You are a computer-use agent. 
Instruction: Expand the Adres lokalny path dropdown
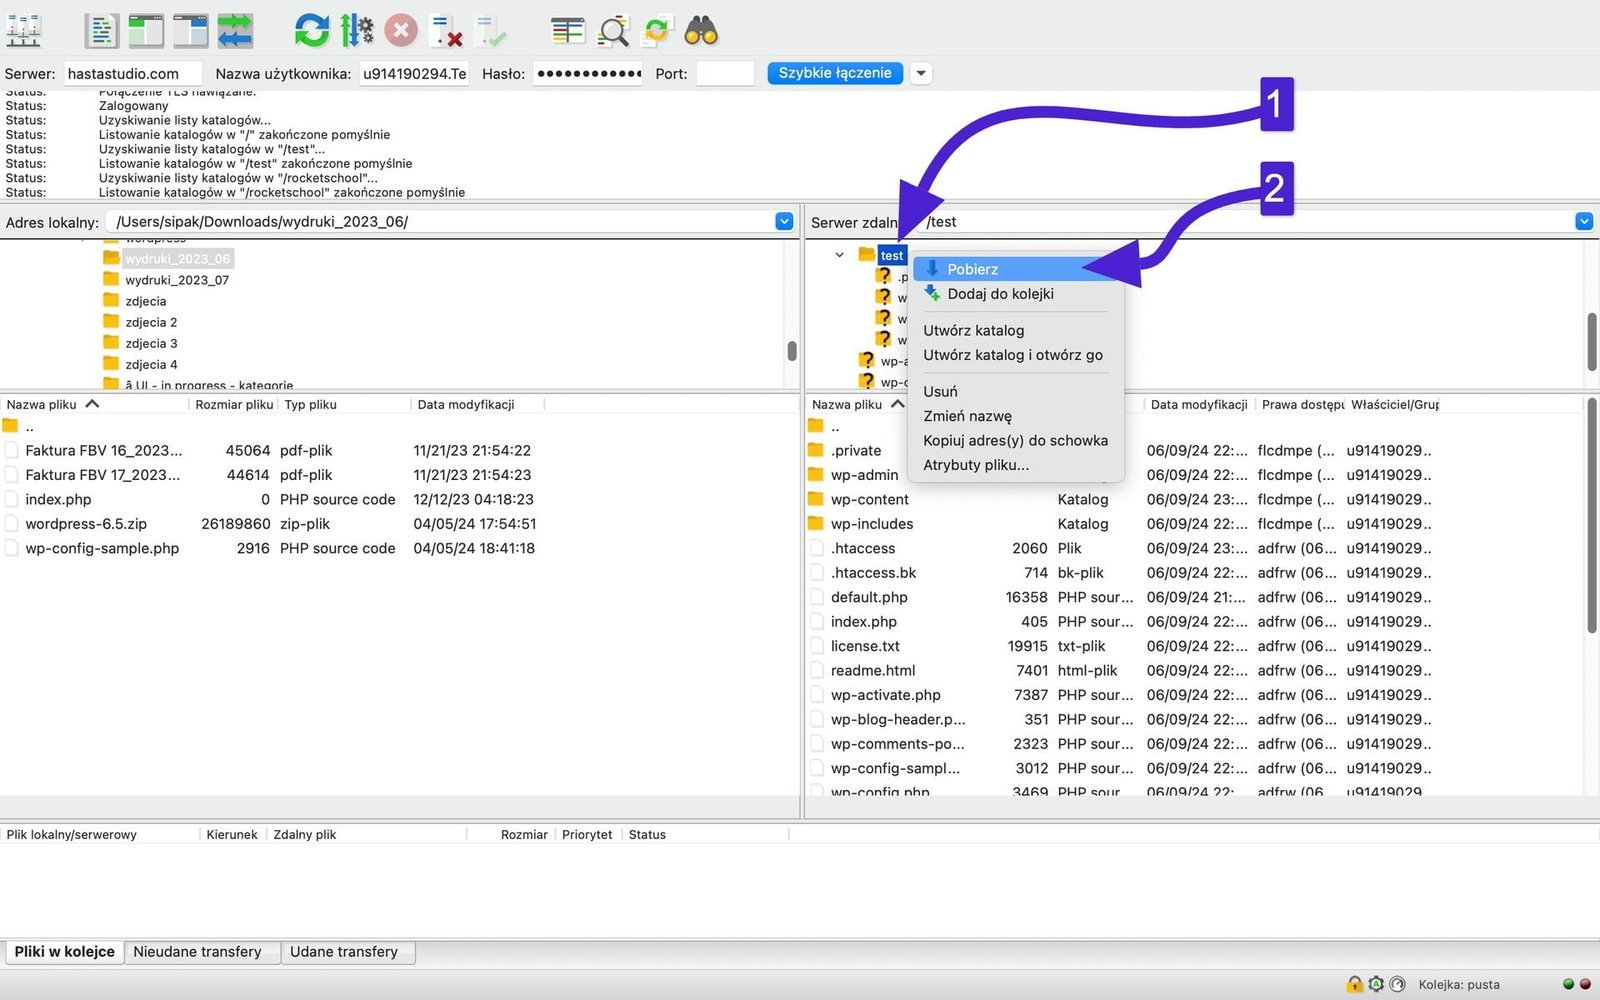pyautogui.click(x=784, y=222)
